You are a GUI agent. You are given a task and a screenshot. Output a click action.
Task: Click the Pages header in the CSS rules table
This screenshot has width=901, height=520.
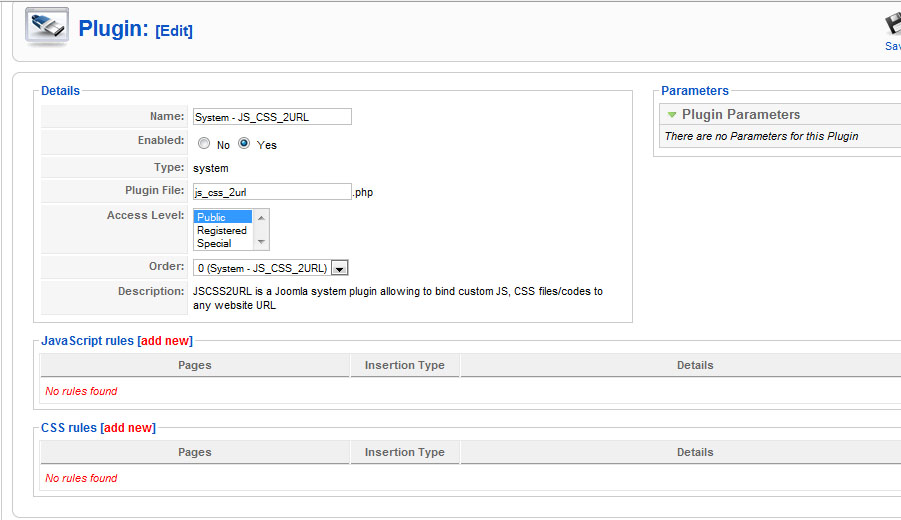[x=195, y=452]
